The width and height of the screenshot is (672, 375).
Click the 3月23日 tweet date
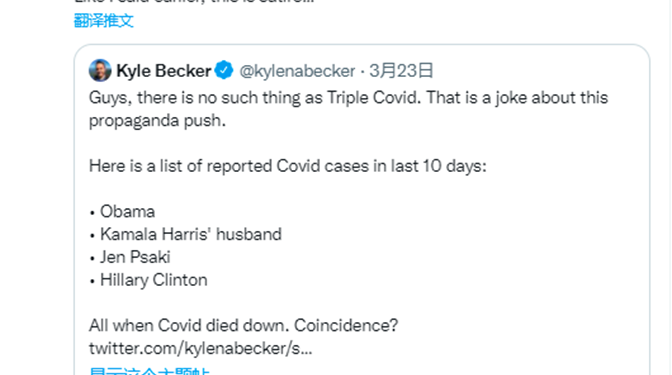click(402, 71)
